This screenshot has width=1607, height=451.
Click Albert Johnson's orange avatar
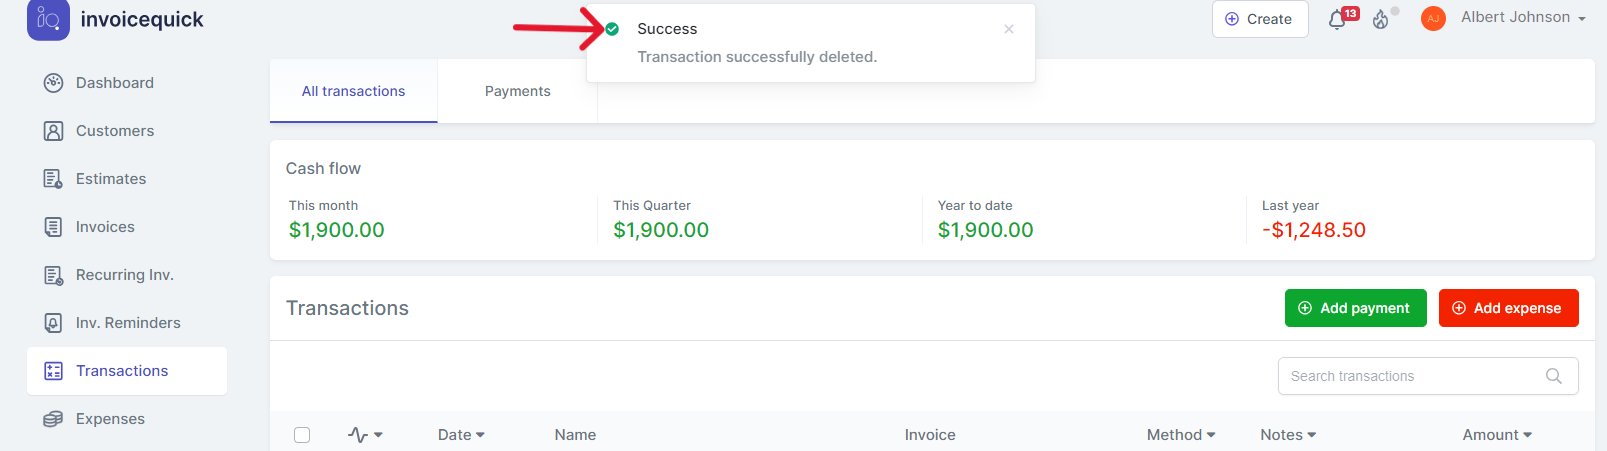click(1433, 19)
